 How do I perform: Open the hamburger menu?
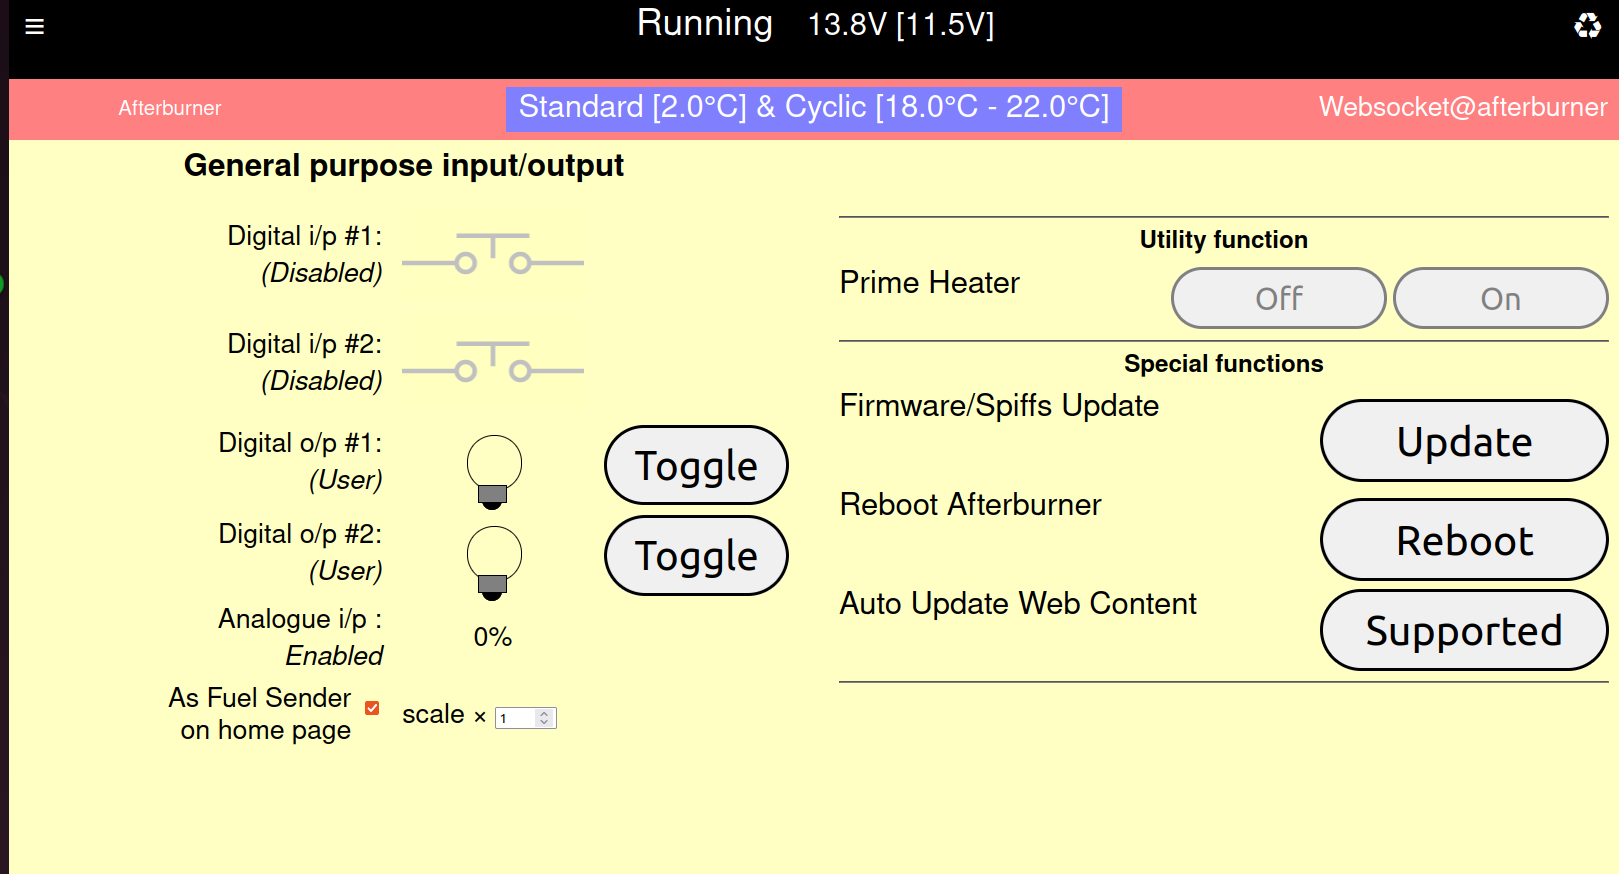pyautogui.click(x=34, y=26)
